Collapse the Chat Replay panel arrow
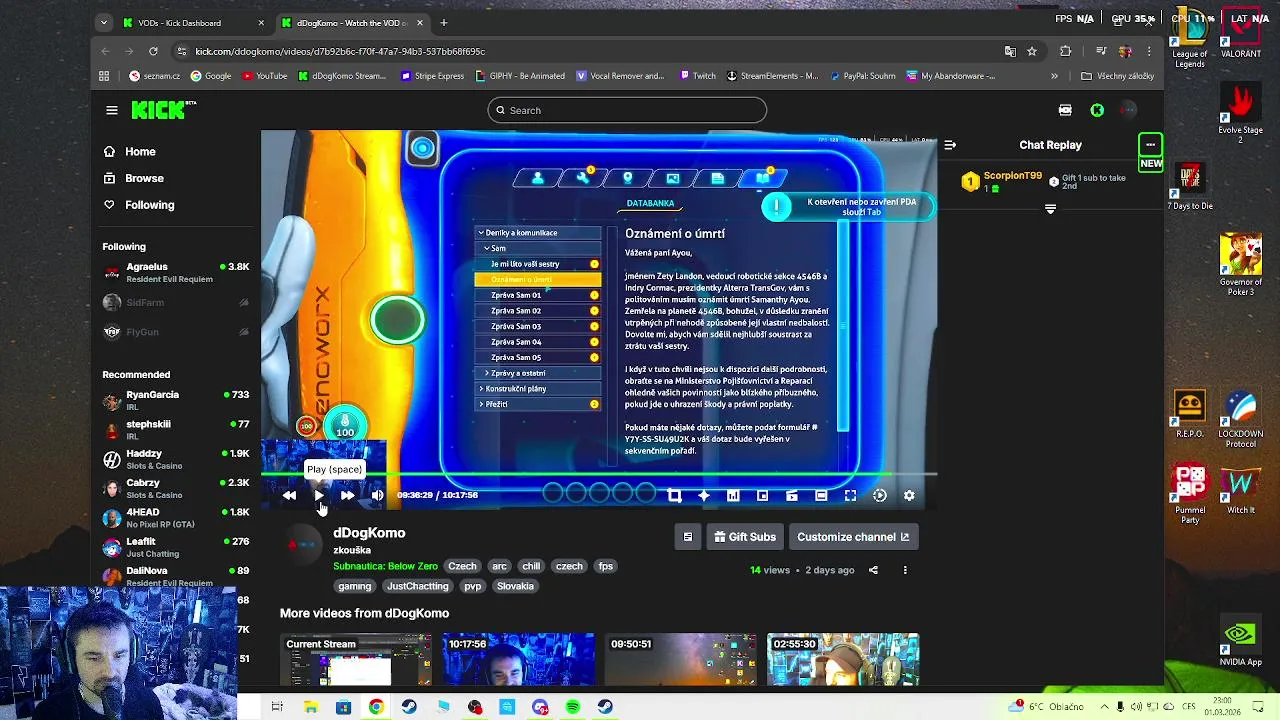This screenshot has width=1280, height=720. [950, 145]
